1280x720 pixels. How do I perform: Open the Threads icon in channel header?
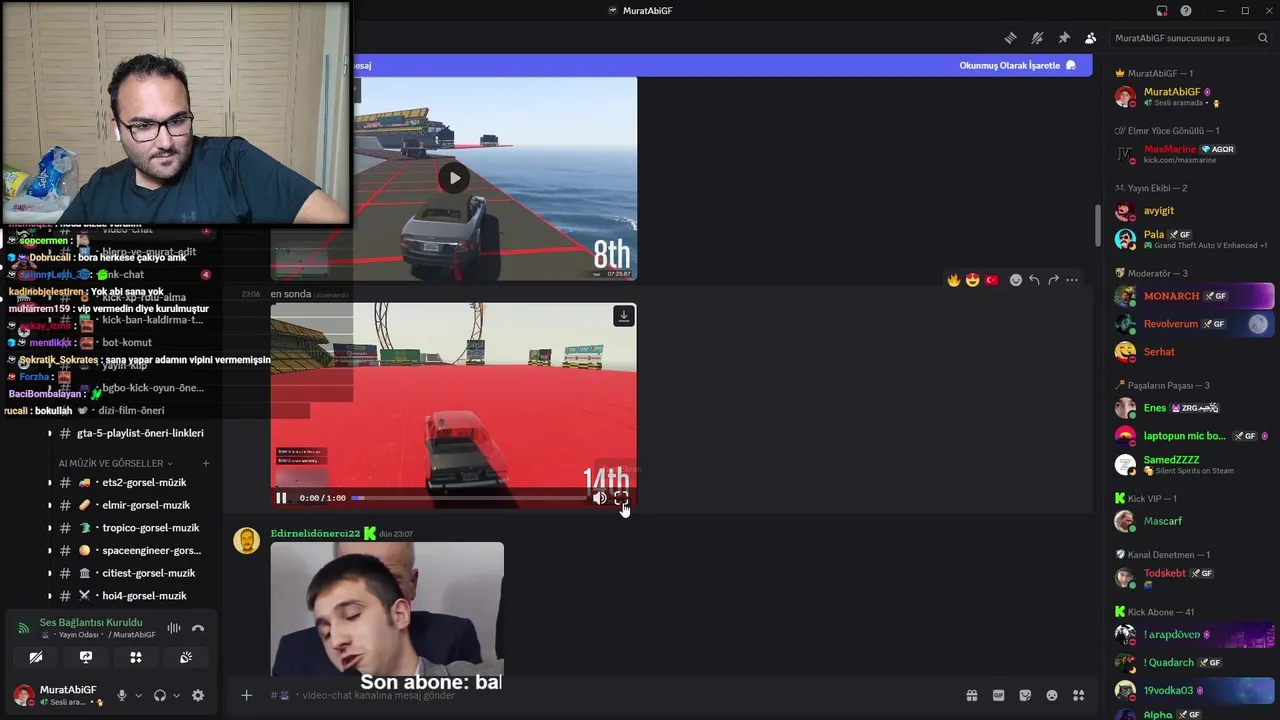coord(1011,38)
